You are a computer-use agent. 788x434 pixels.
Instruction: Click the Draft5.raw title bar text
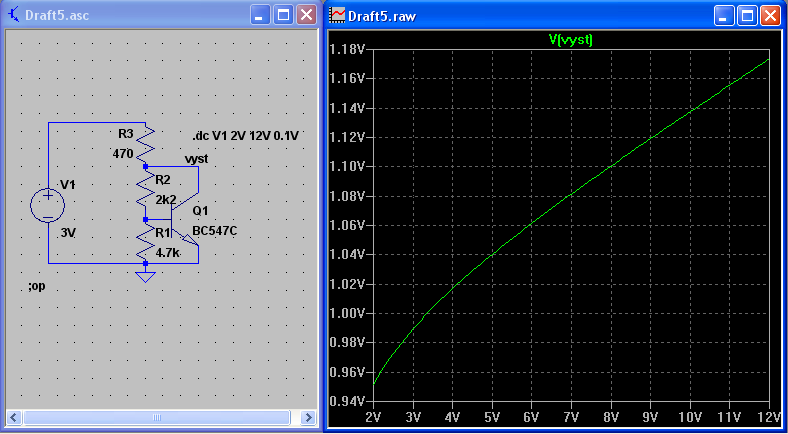381,17
